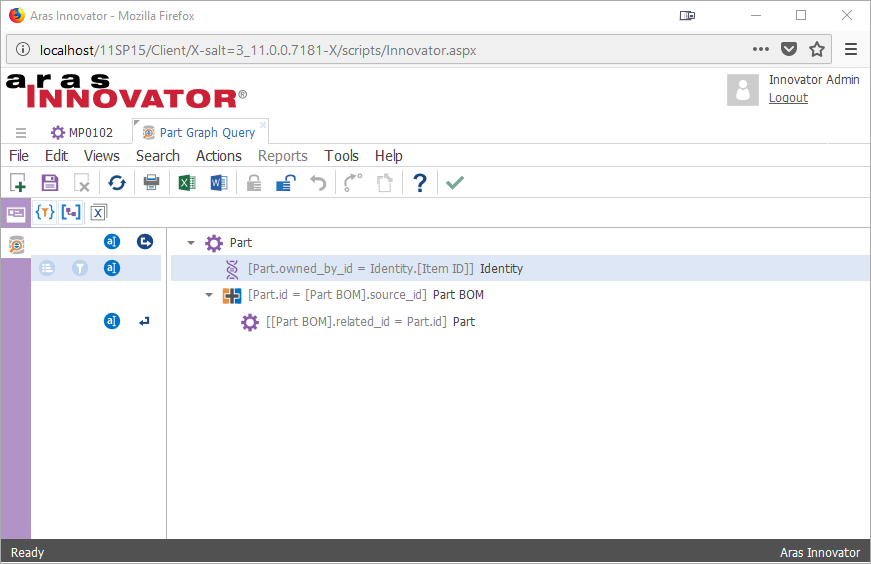Open the Firefox hamburger menu
Screen dimensions: 871x564
pyautogui.click(x=851, y=49)
